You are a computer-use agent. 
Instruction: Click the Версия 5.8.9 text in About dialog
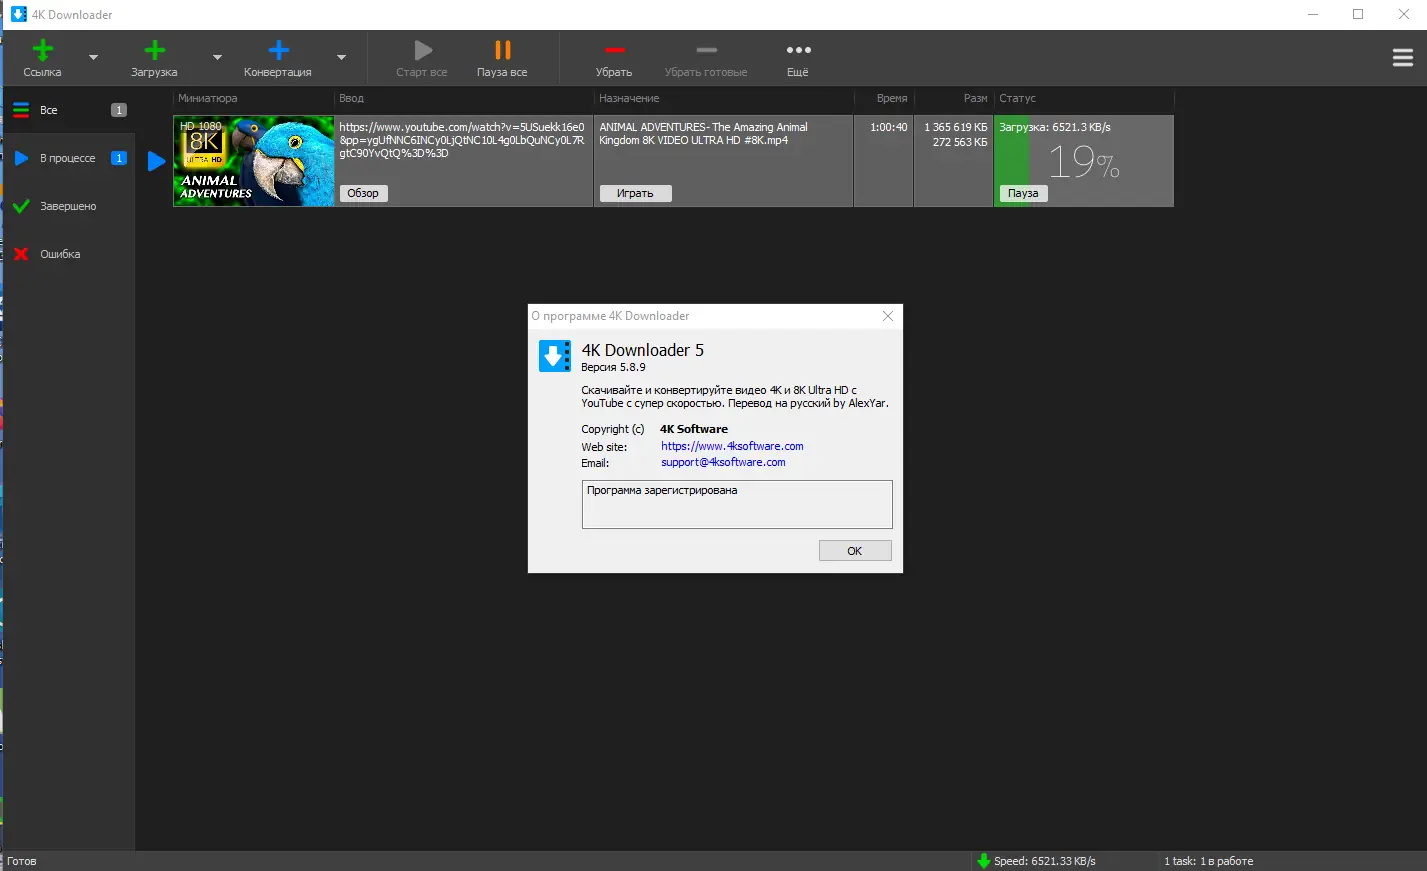(613, 367)
